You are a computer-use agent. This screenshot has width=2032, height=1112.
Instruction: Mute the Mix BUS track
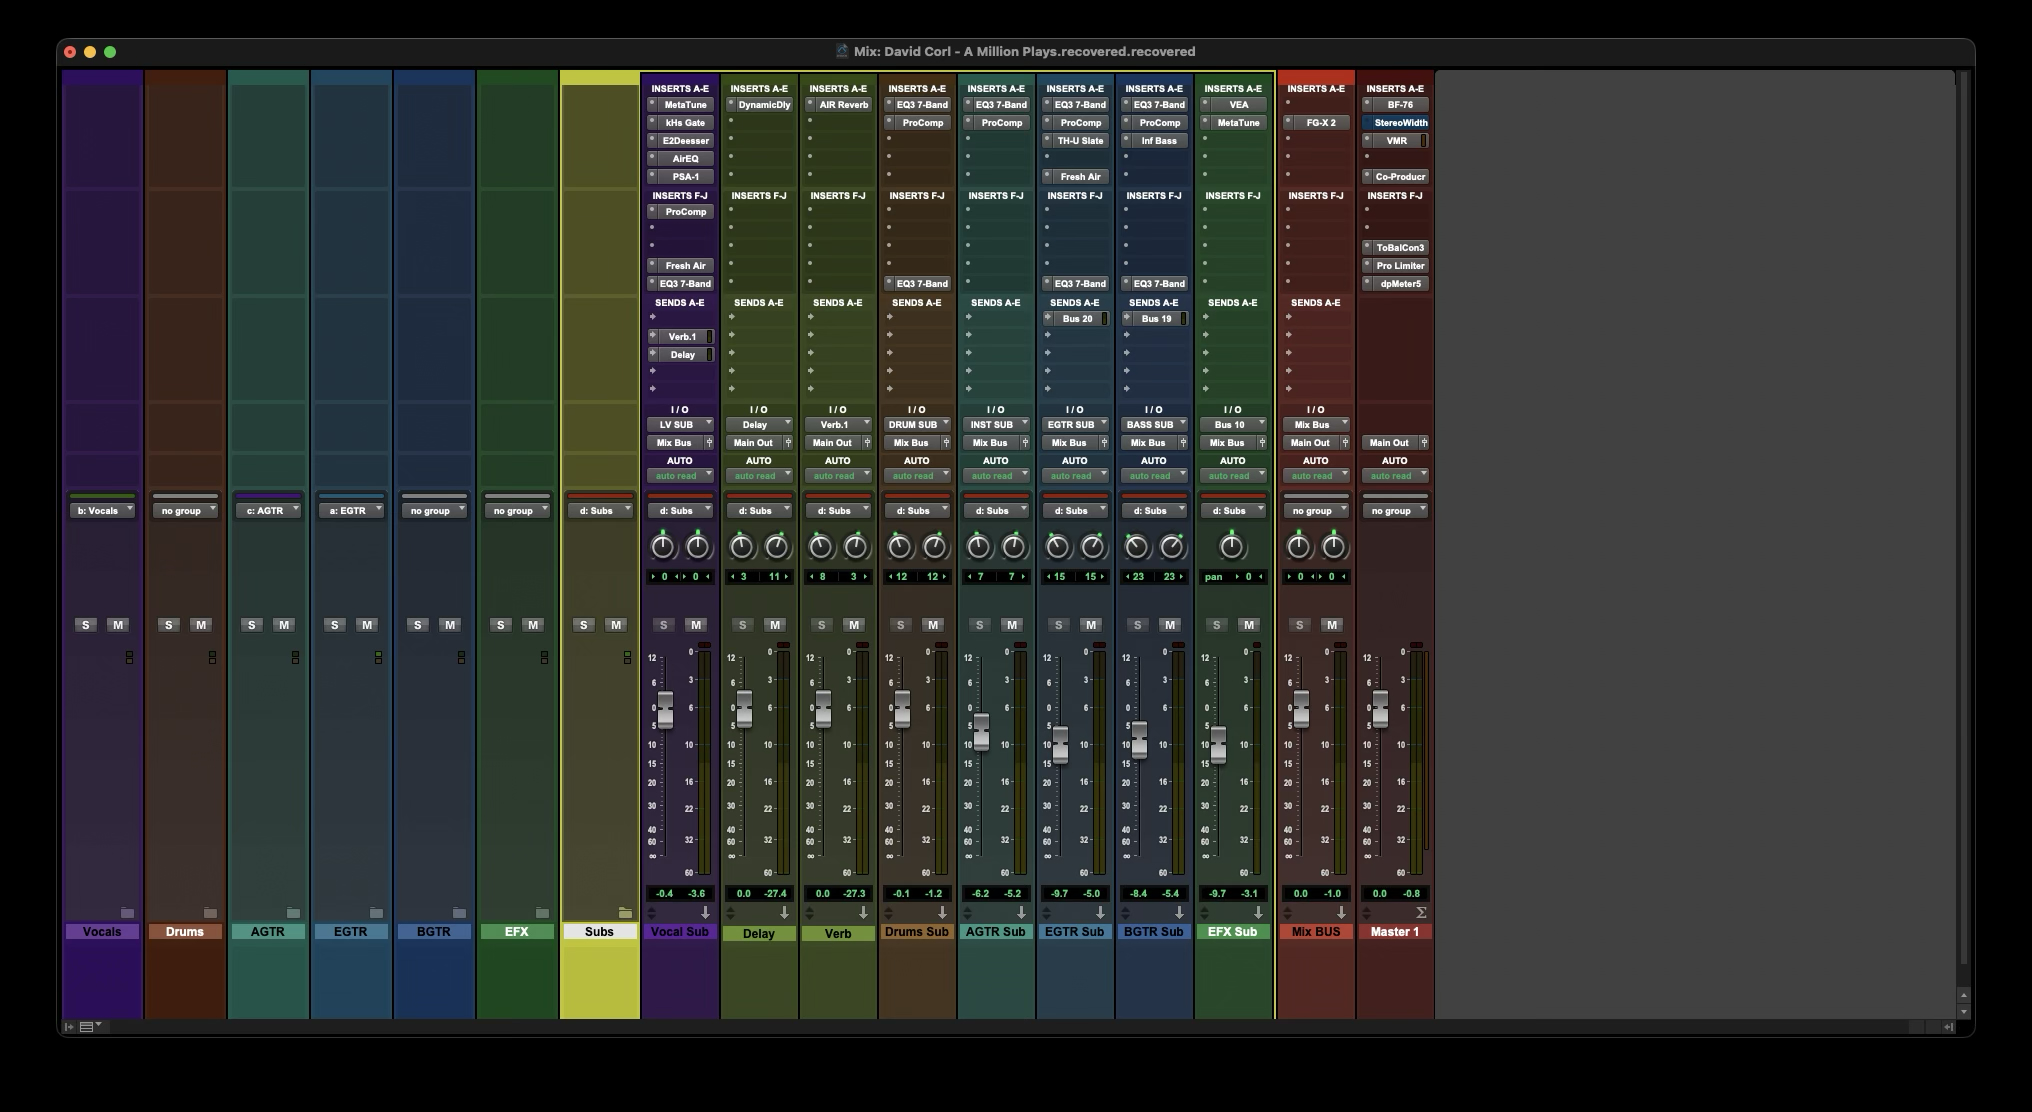(1331, 625)
